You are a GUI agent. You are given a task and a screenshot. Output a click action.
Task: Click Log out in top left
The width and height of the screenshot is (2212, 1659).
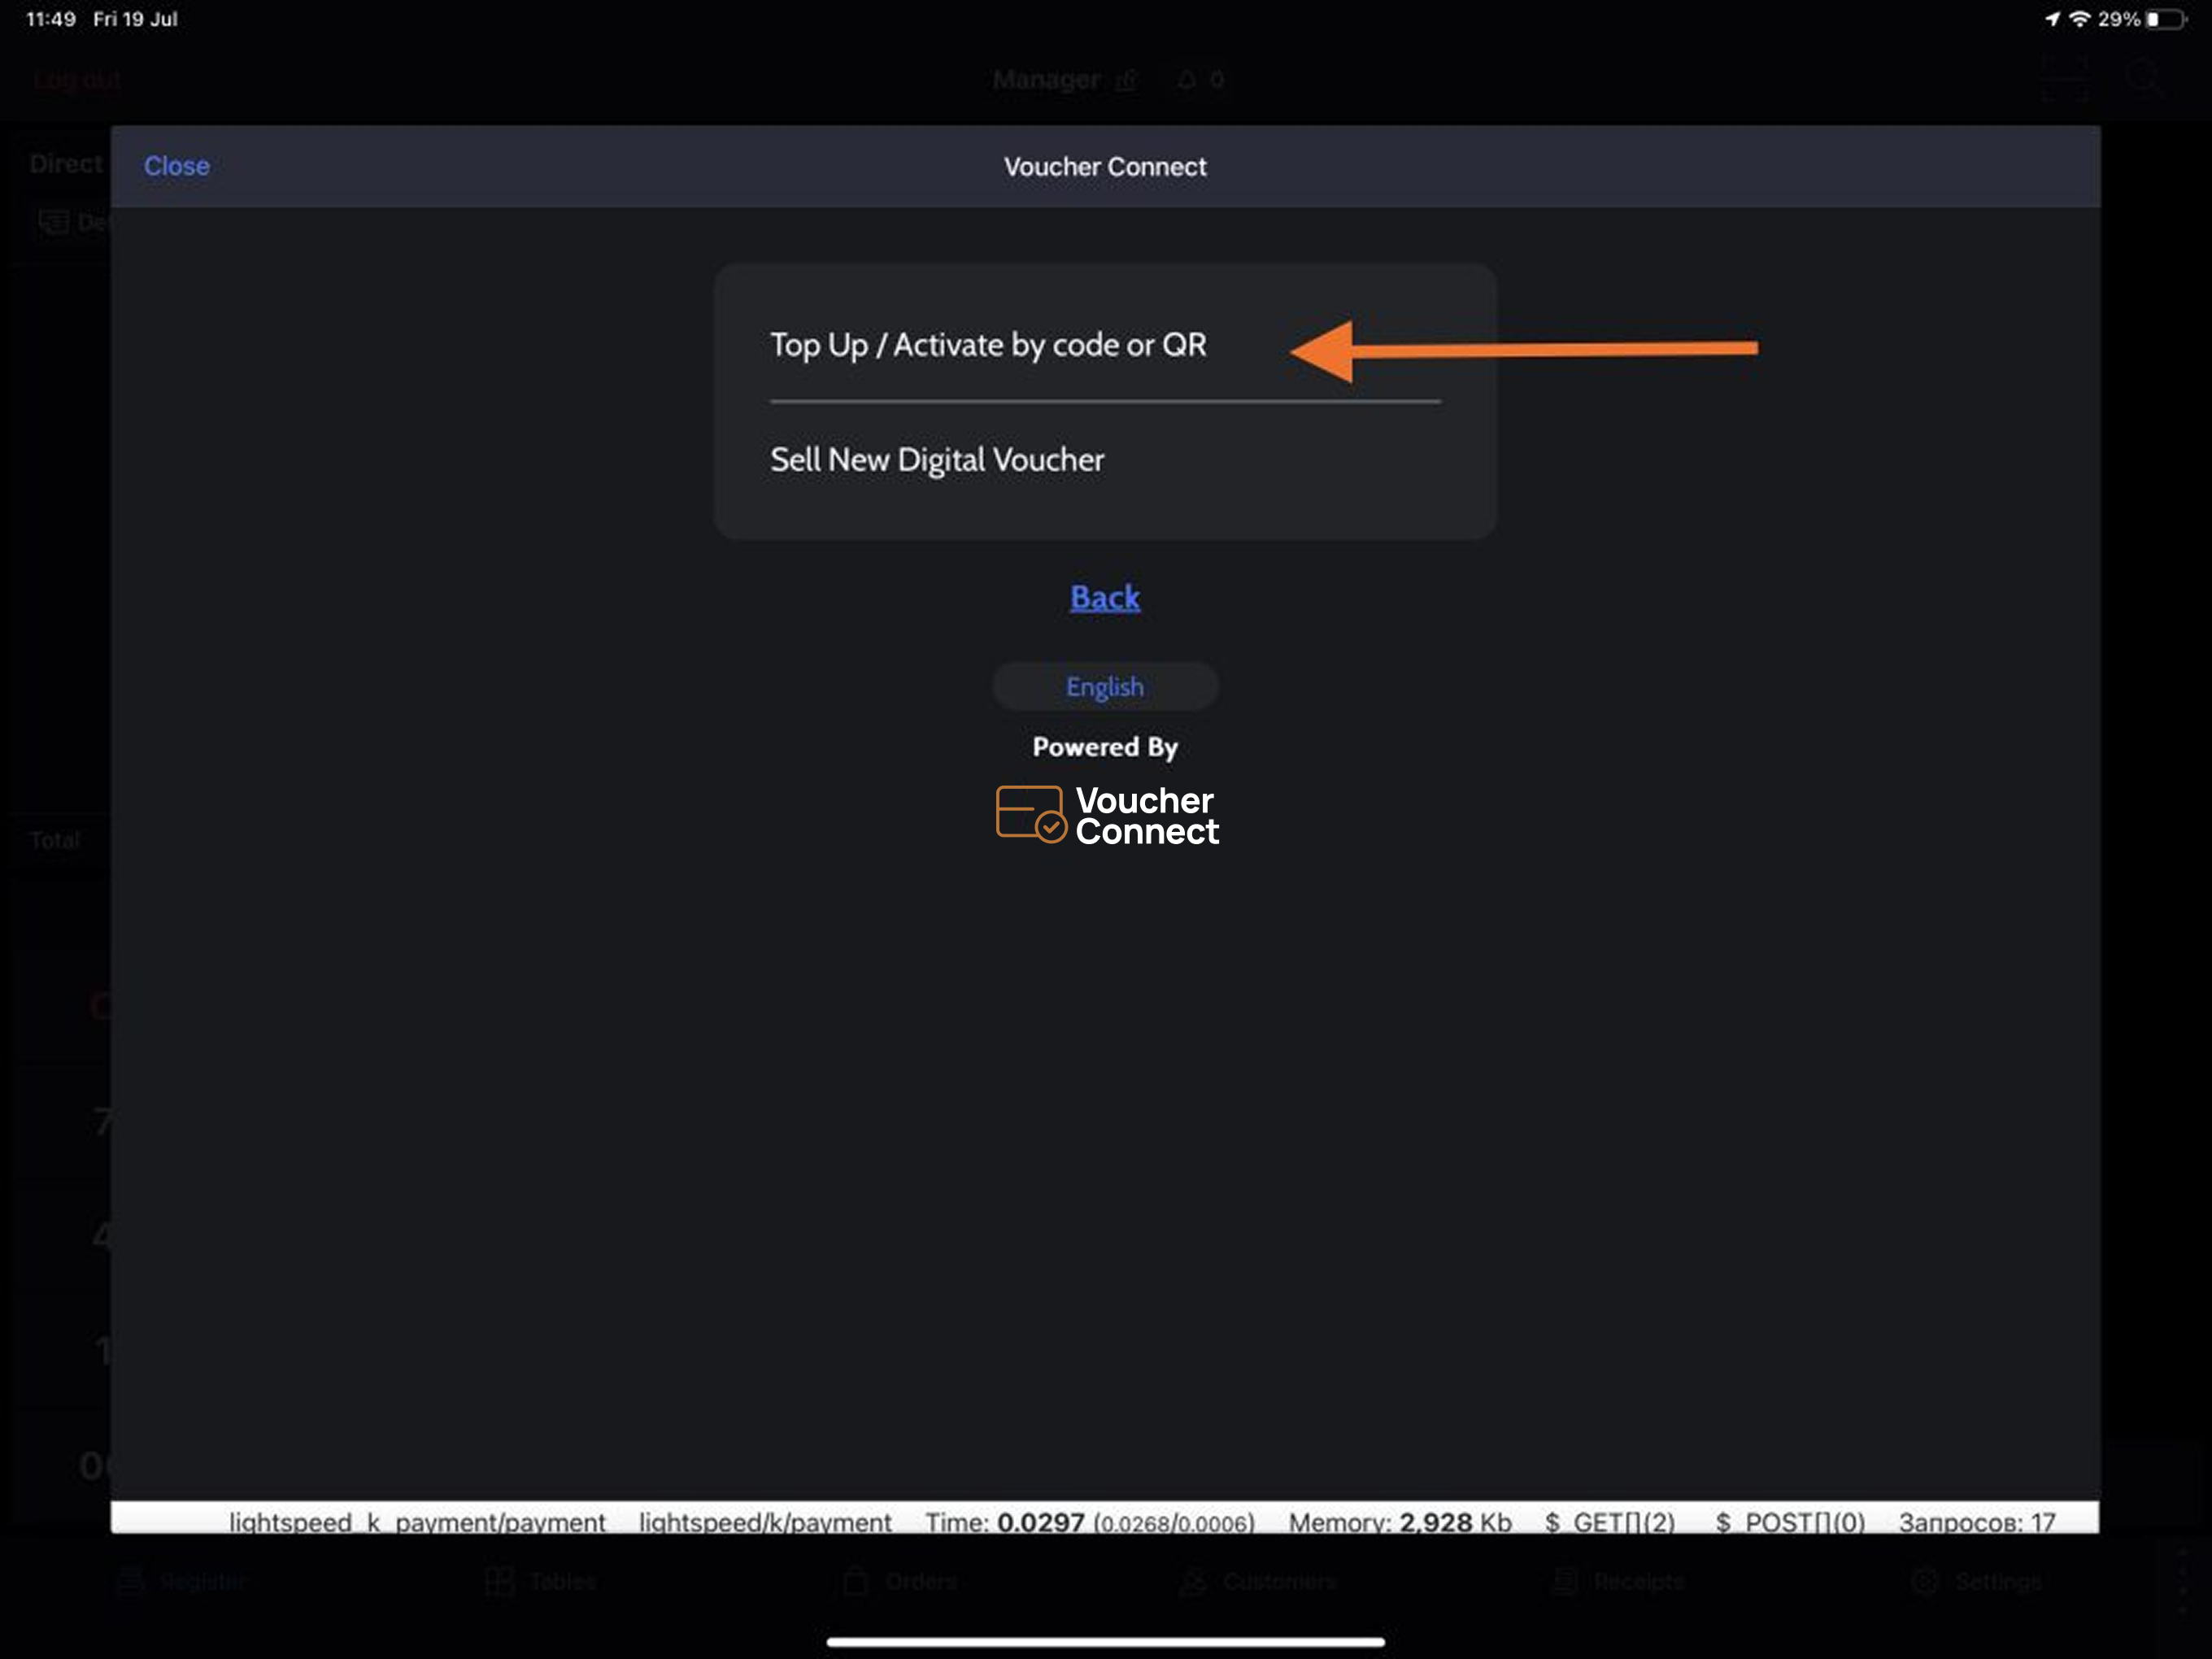77,80
